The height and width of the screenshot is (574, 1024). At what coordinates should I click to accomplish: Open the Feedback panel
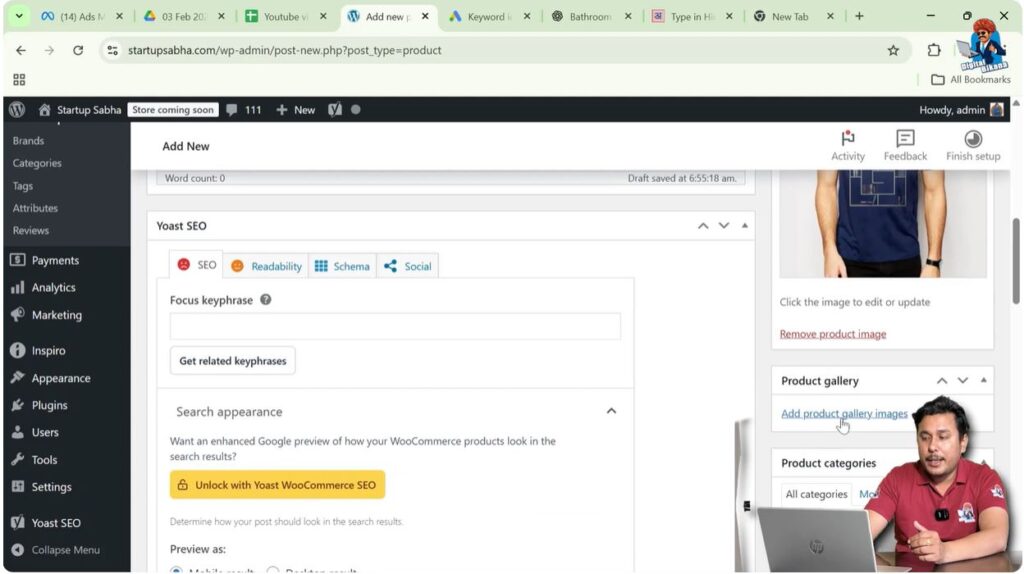coord(905,146)
